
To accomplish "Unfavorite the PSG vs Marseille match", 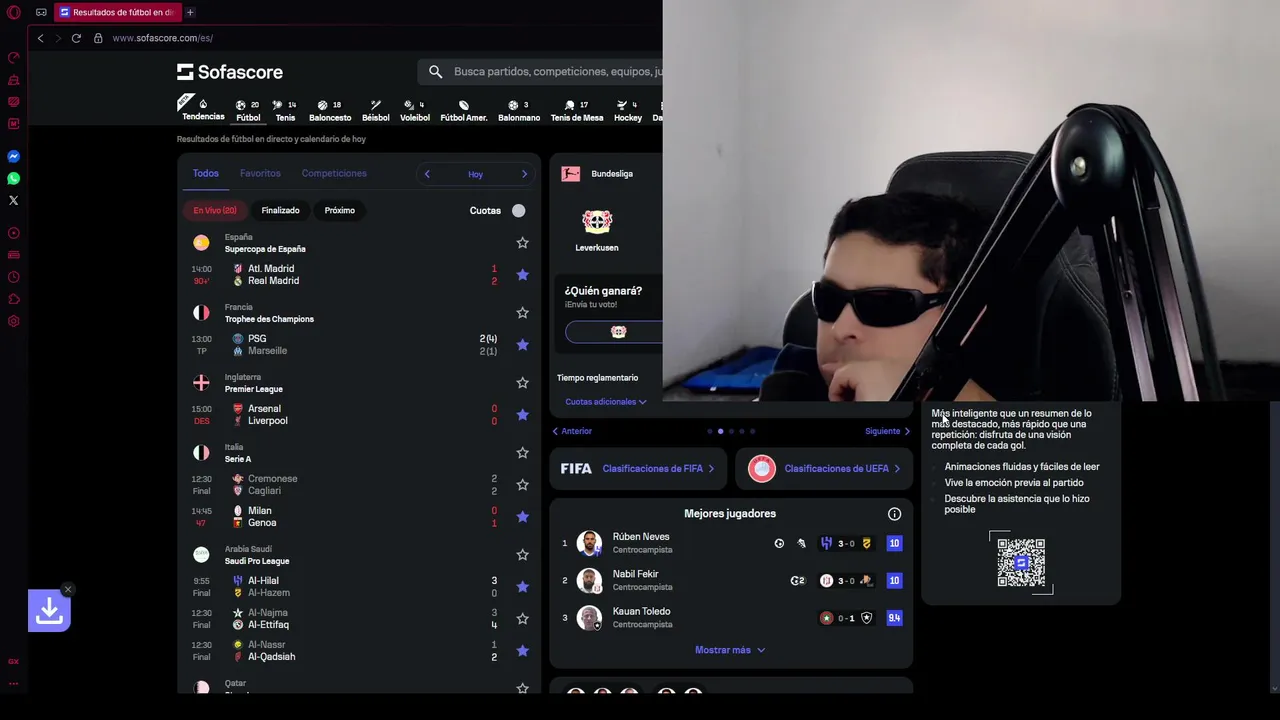I will coord(522,345).
